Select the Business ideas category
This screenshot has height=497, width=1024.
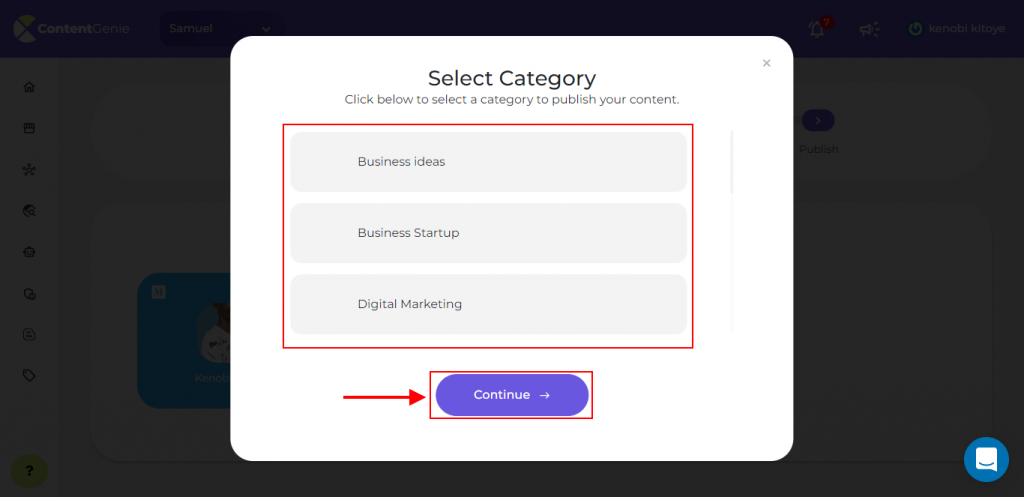[x=488, y=162]
